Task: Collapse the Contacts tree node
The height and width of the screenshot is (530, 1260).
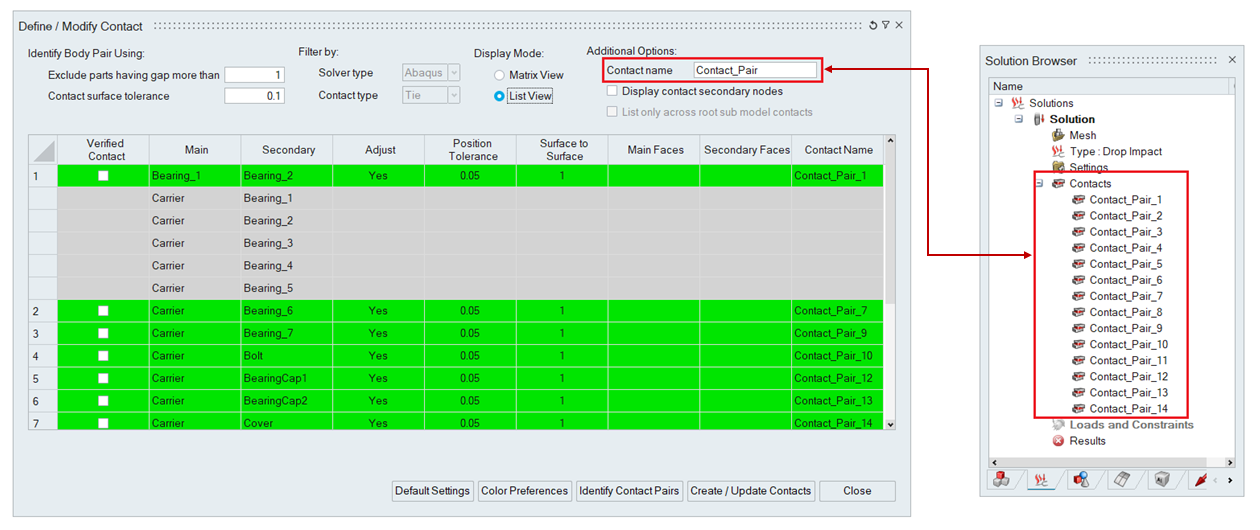Action: pyautogui.click(x=1039, y=184)
